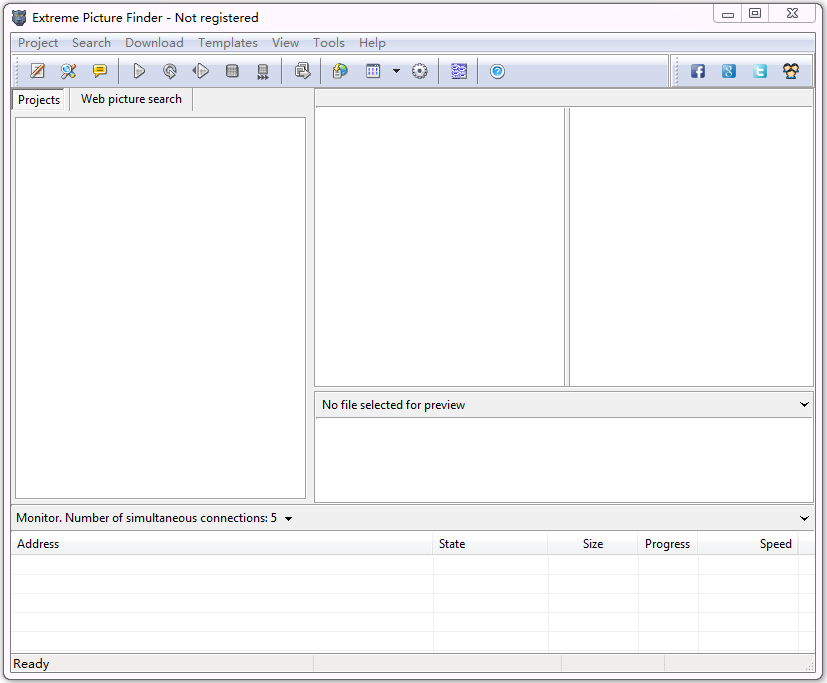The image size is (827, 683).
Task: Switch to Web picture search tab
Action: coord(131,99)
